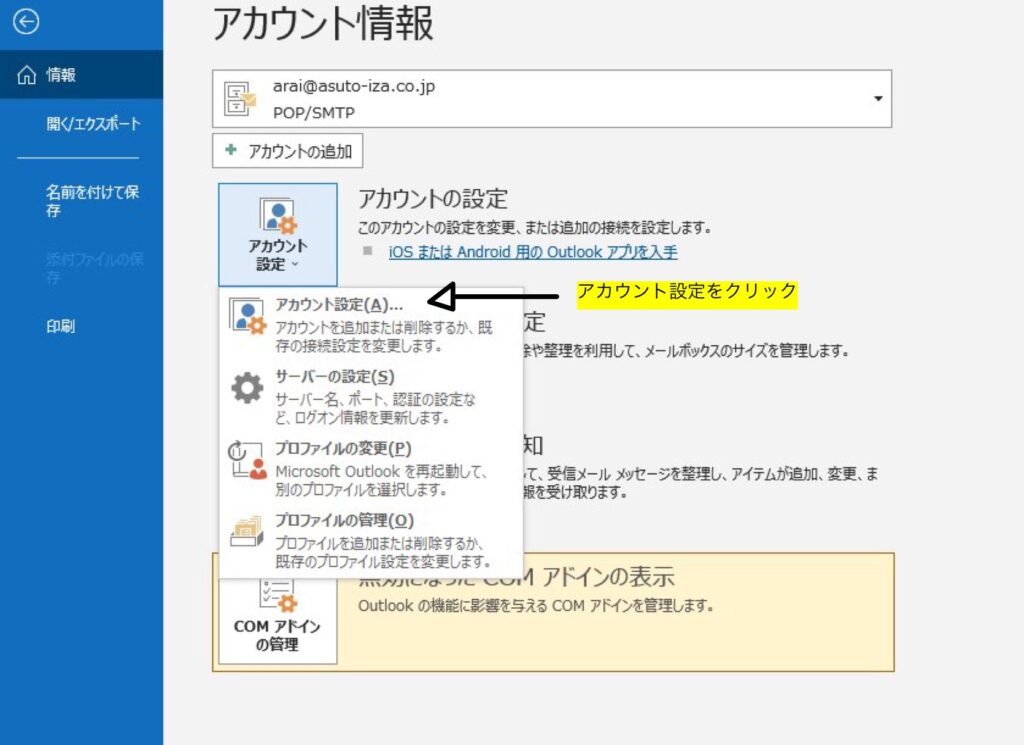Select 名前を付けて保存 in the sidebar
The image size is (1024, 745).
[92, 201]
